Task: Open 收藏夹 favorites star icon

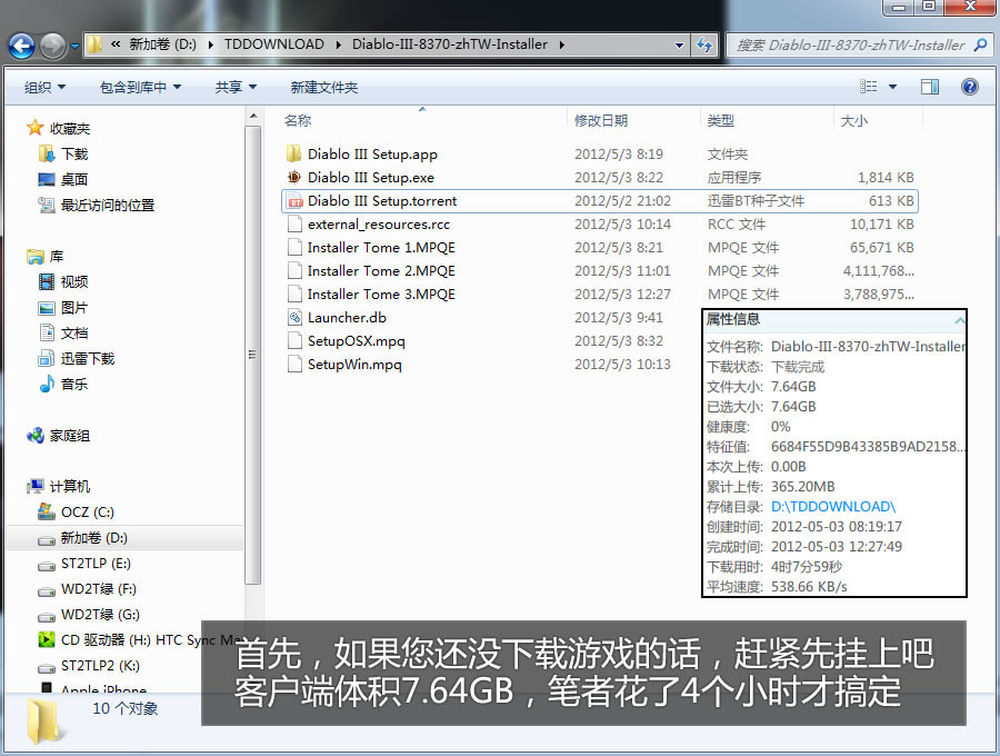Action: coord(34,128)
